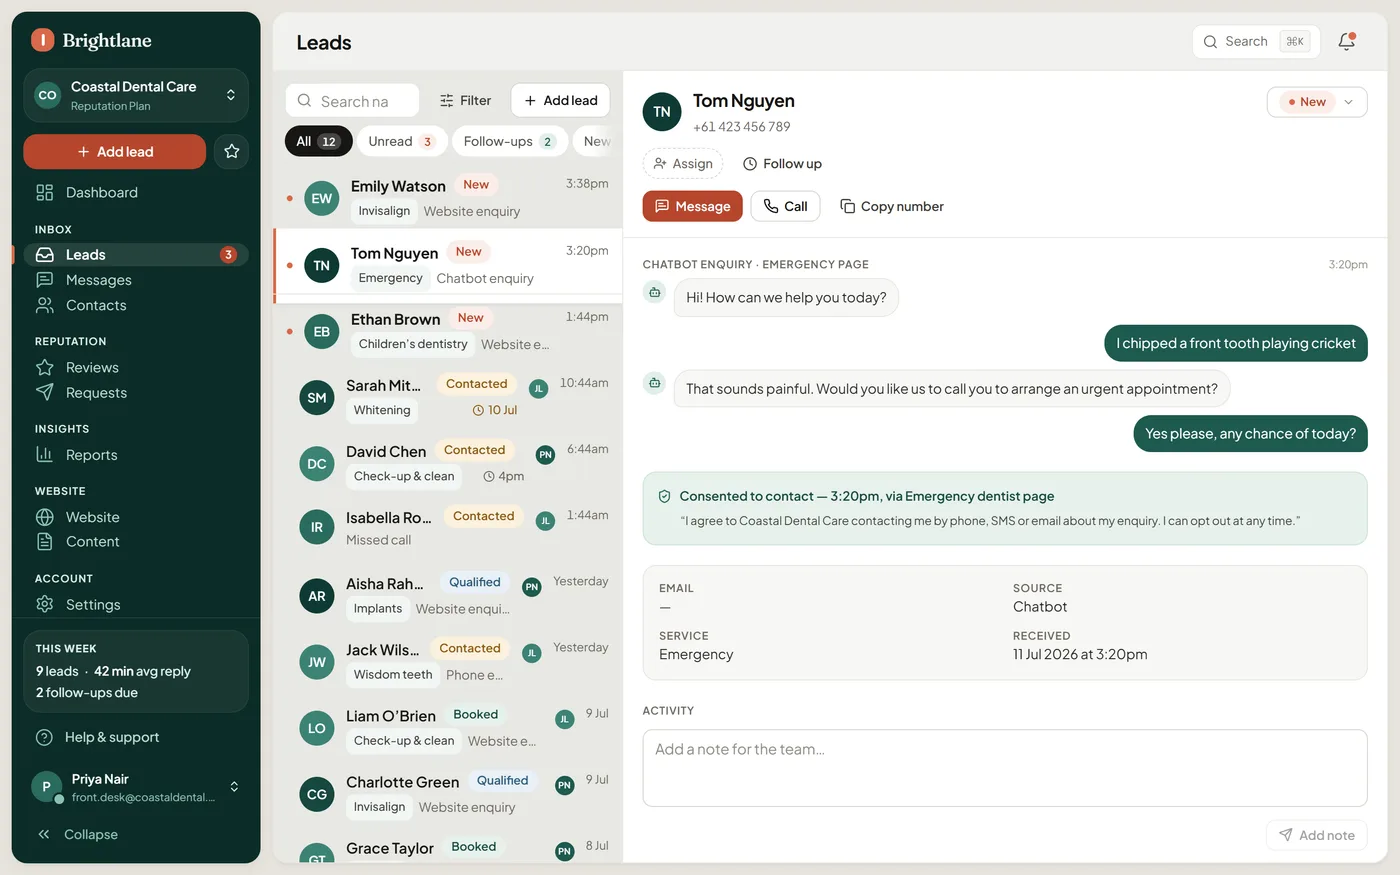Click Assign for Tom Nguyen

tap(684, 164)
